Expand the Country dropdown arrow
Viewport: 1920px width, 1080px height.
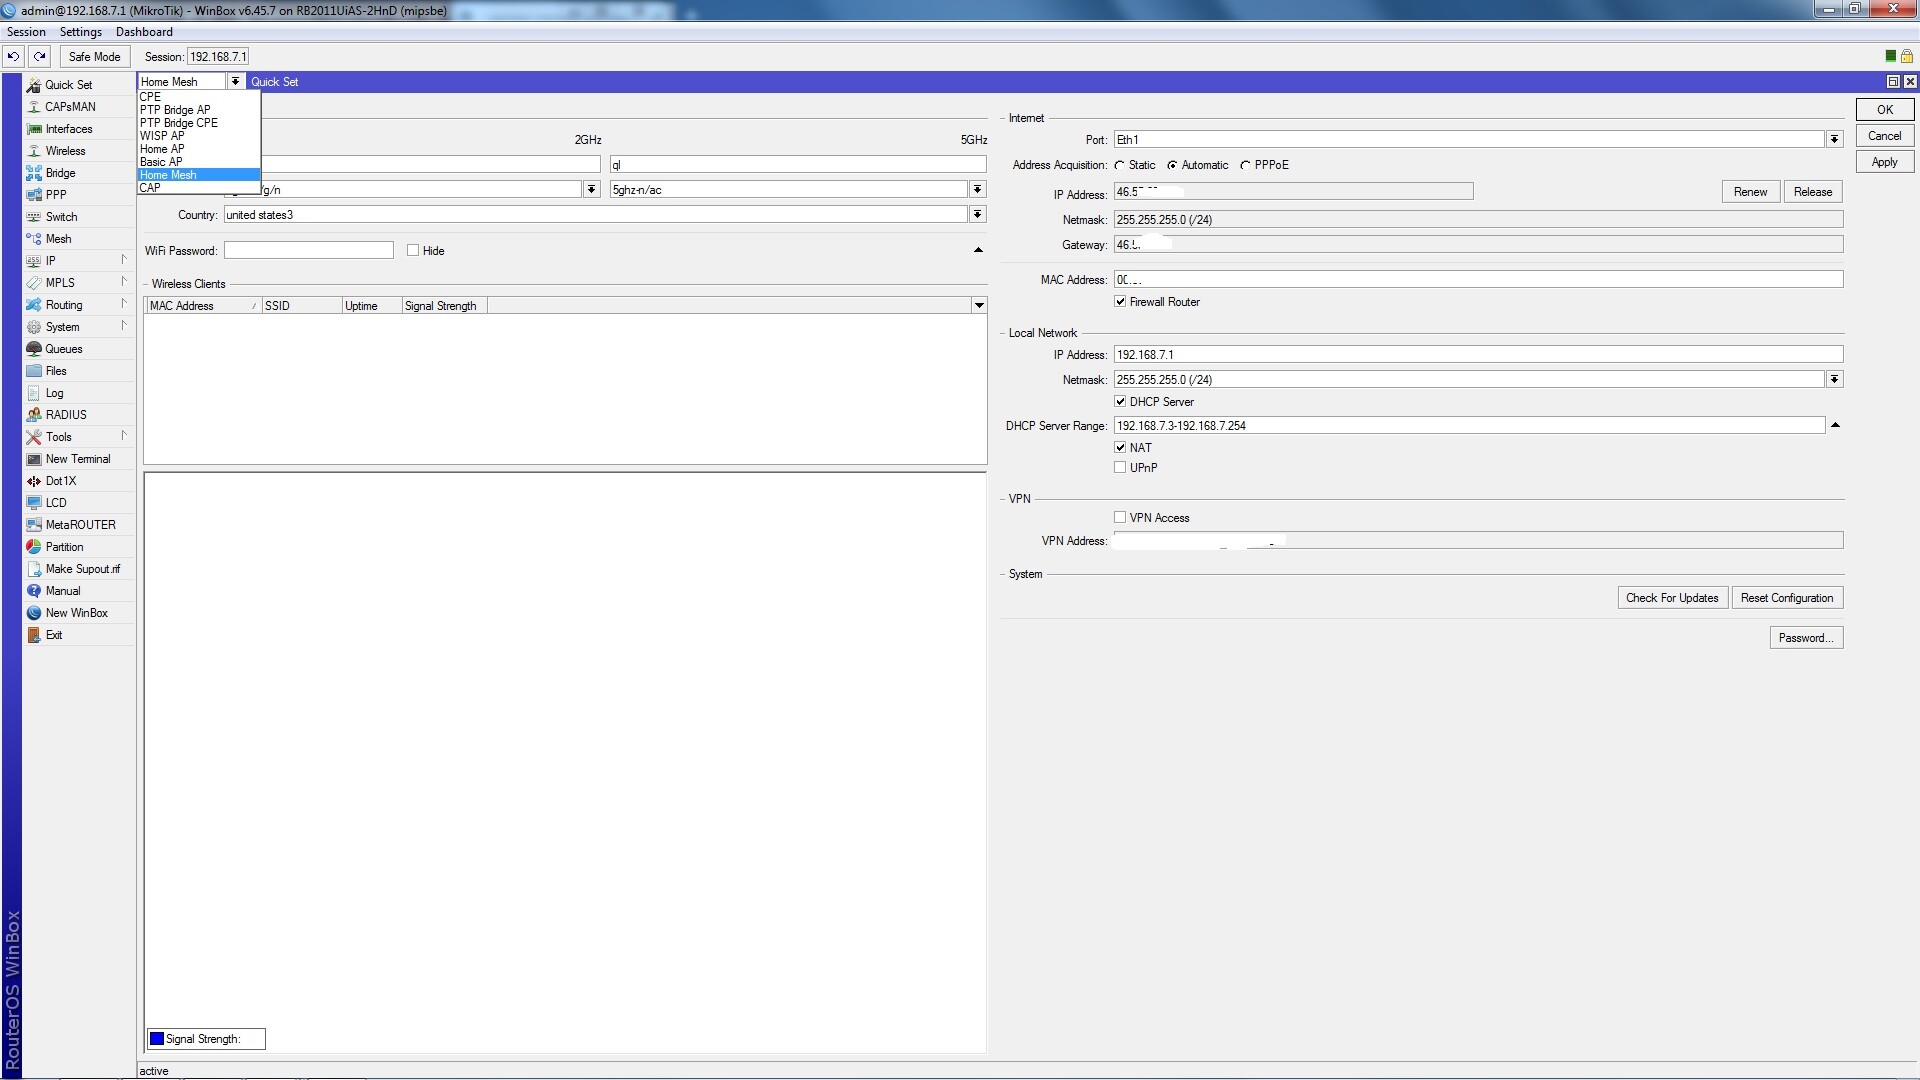[x=977, y=214]
